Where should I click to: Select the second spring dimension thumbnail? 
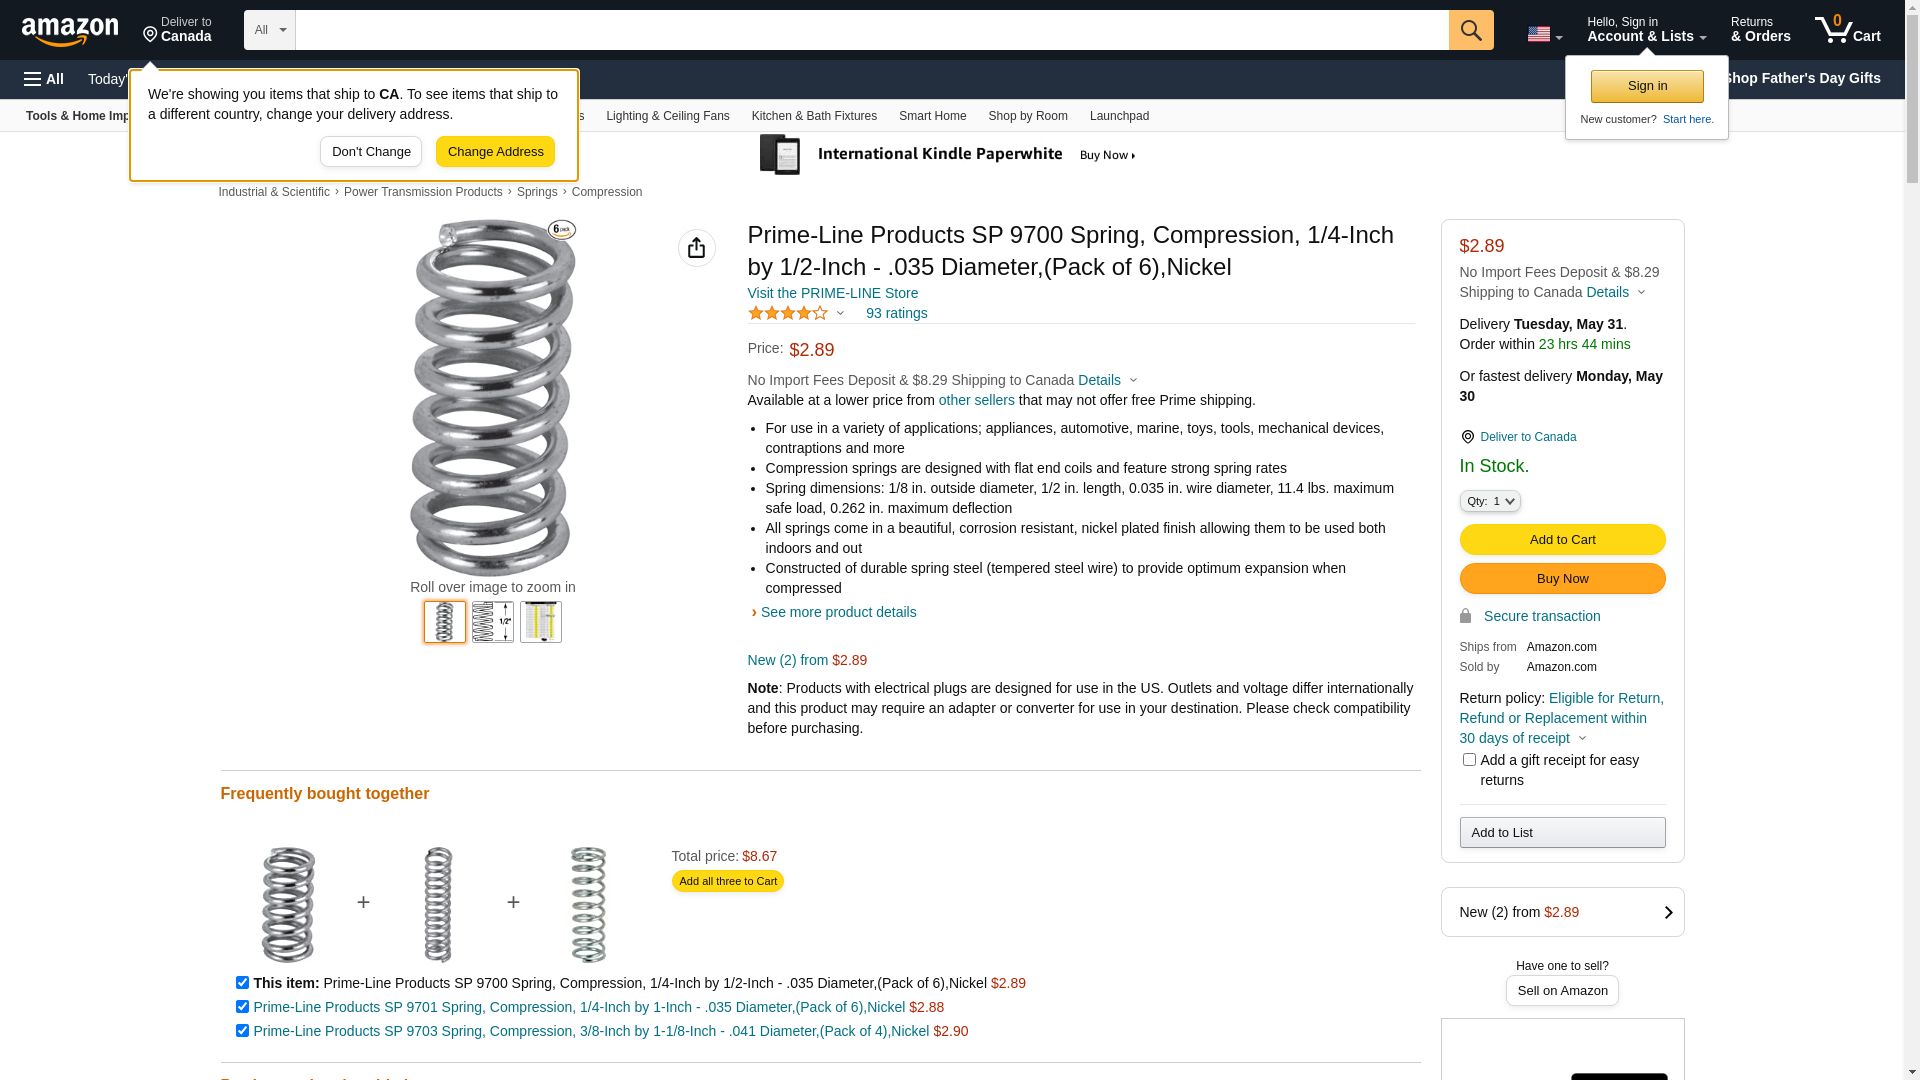click(x=493, y=622)
